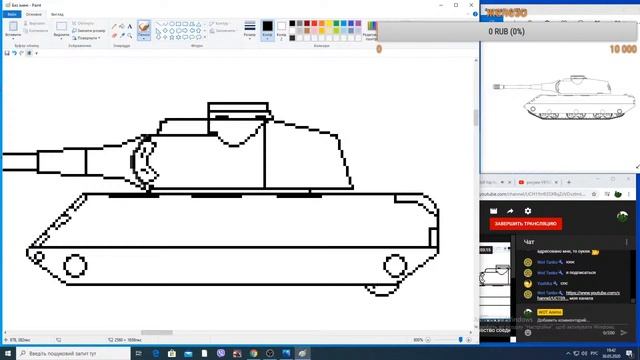Screen dimensions: 640x360
Task: Choose the rectangle shape in Shapes gallery
Action: (178, 24)
